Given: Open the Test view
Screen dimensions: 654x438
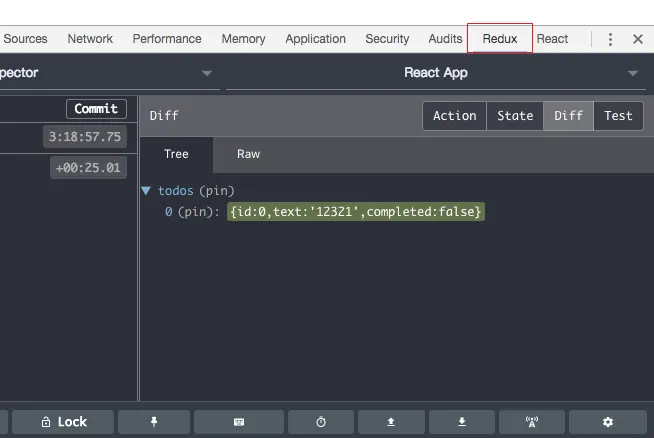Looking at the screenshot, I should point(618,116).
